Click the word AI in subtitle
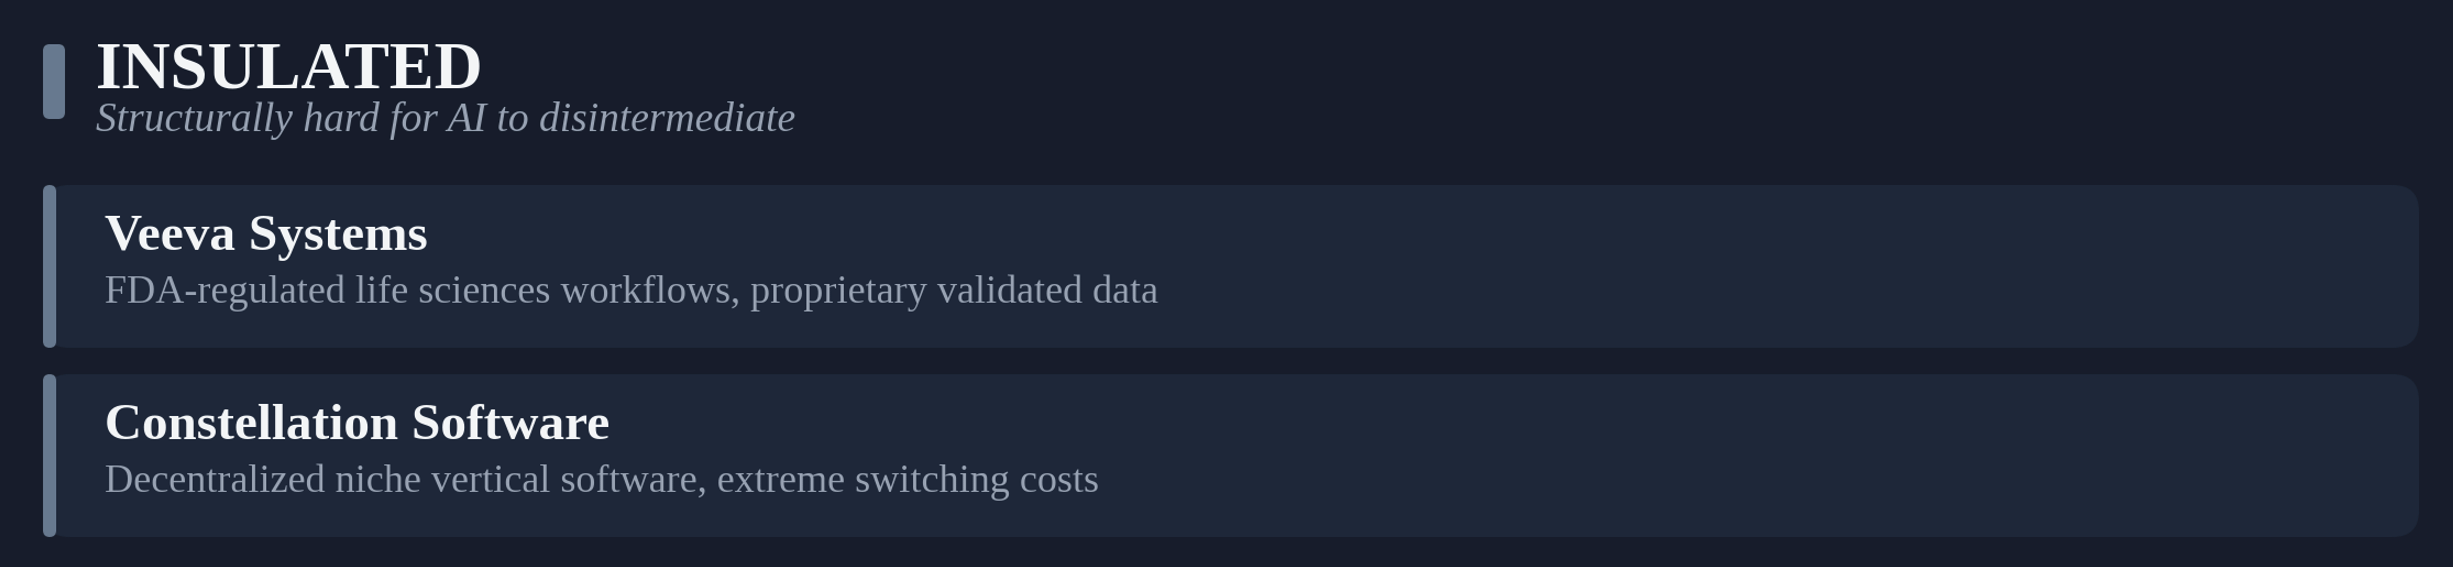2453x567 pixels. click(466, 118)
